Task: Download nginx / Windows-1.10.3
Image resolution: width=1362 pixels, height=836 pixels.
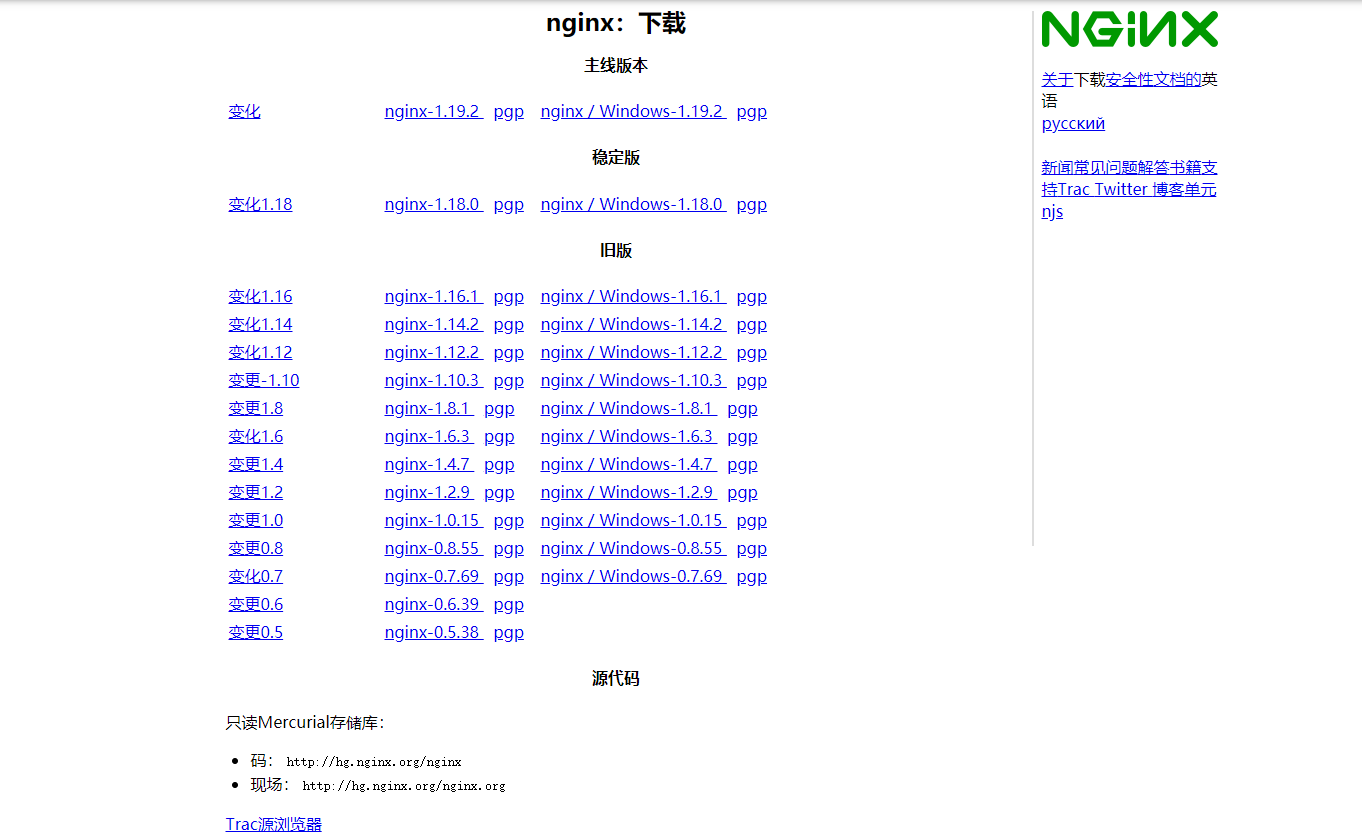Action: click(x=633, y=380)
